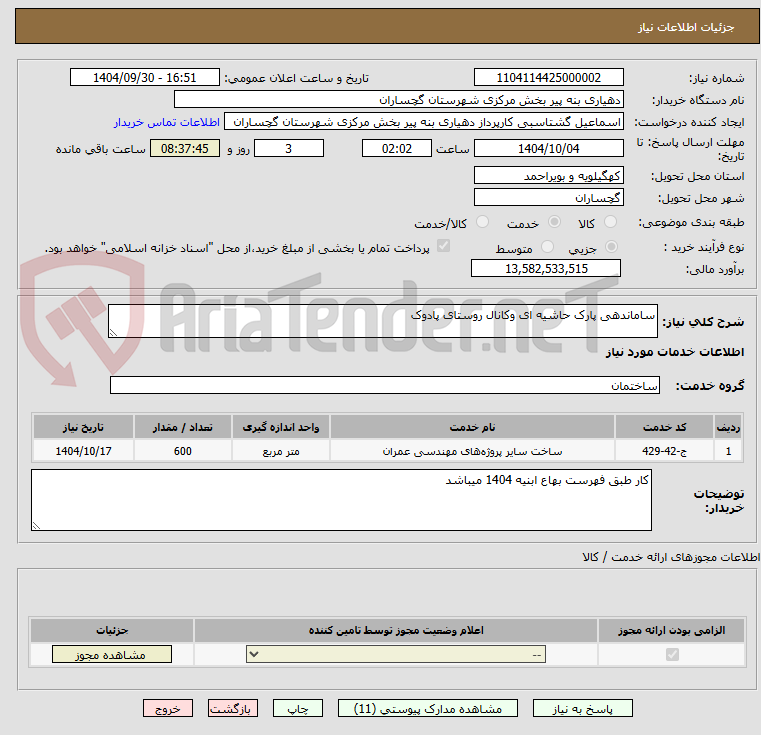Click the استان محل تحویل field
The image size is (761, 735).
tap(548, 175)
